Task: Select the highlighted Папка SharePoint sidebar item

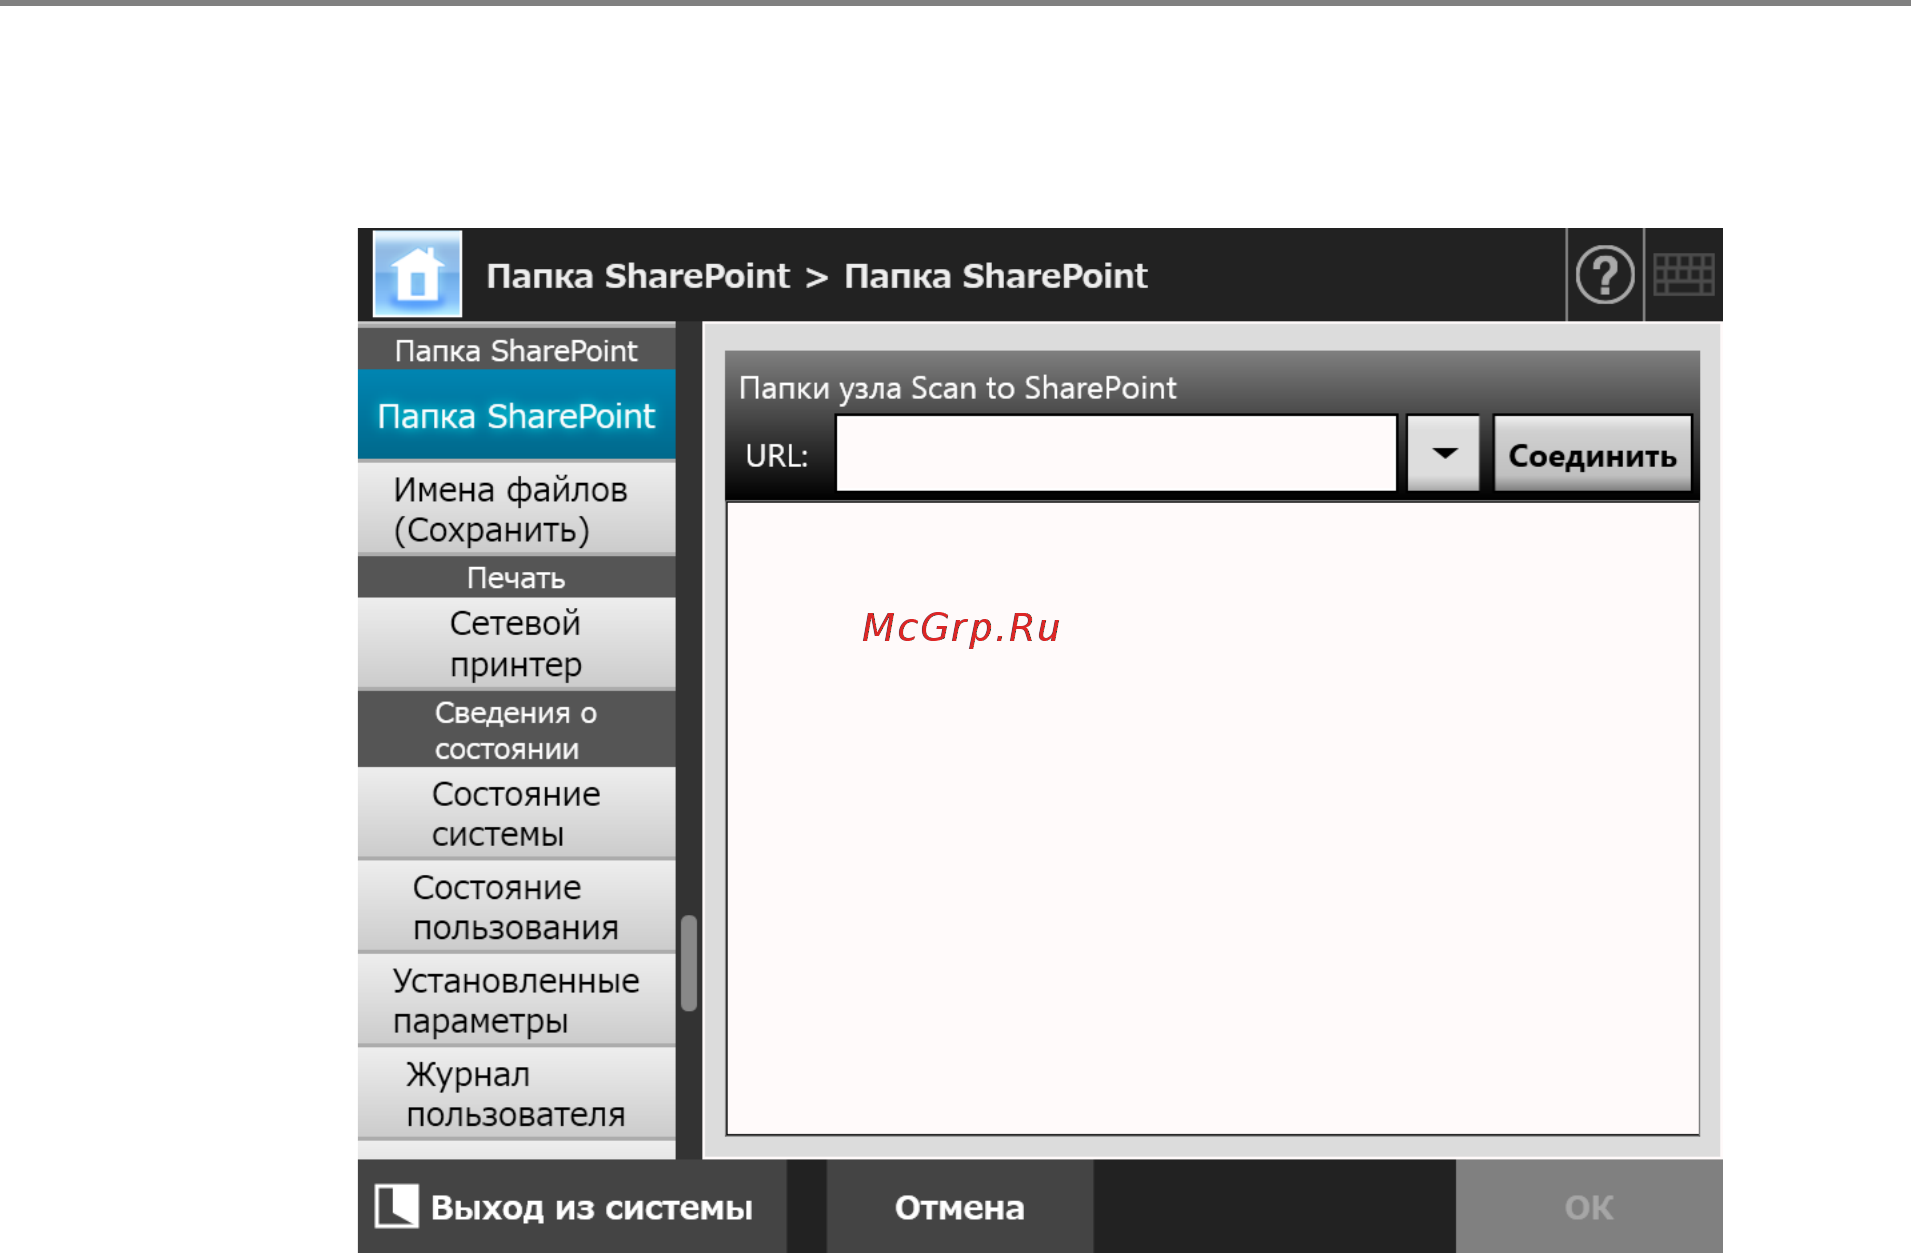Action: coord(516,416)
